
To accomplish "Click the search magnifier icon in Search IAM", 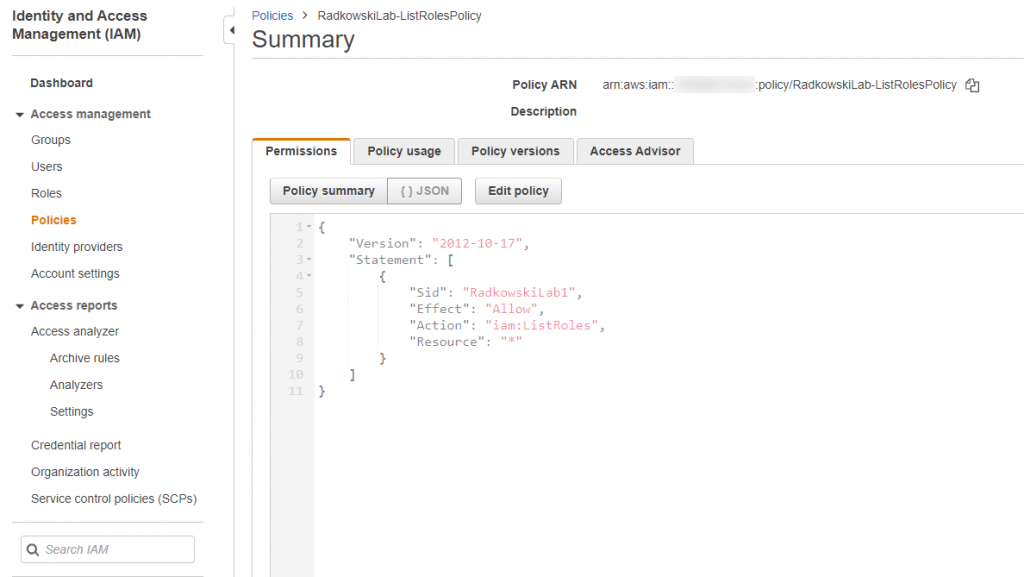I will (x=33, y=550).
